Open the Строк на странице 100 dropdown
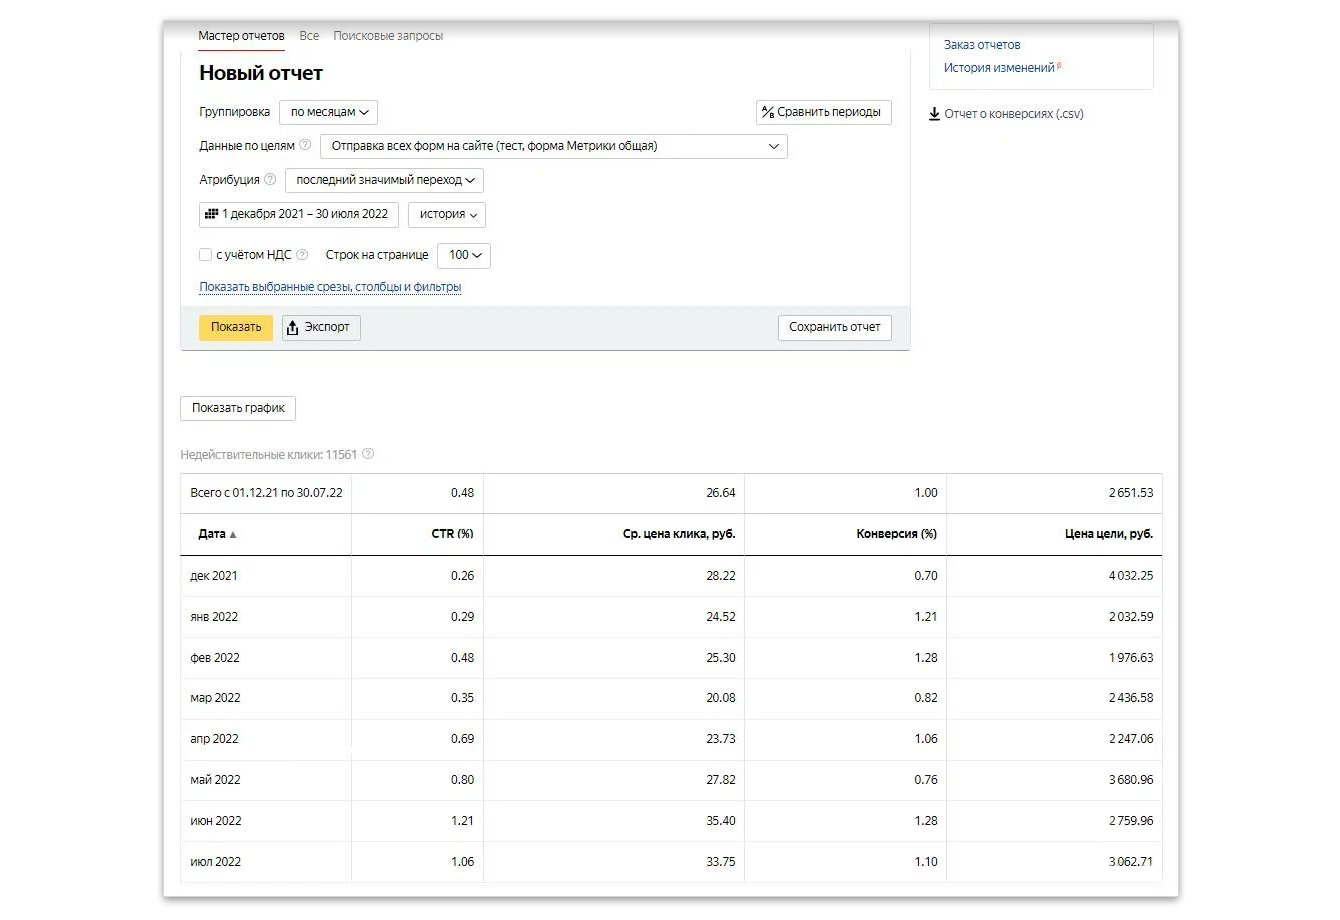This screenshot has width=1340, height=920. 464,255
